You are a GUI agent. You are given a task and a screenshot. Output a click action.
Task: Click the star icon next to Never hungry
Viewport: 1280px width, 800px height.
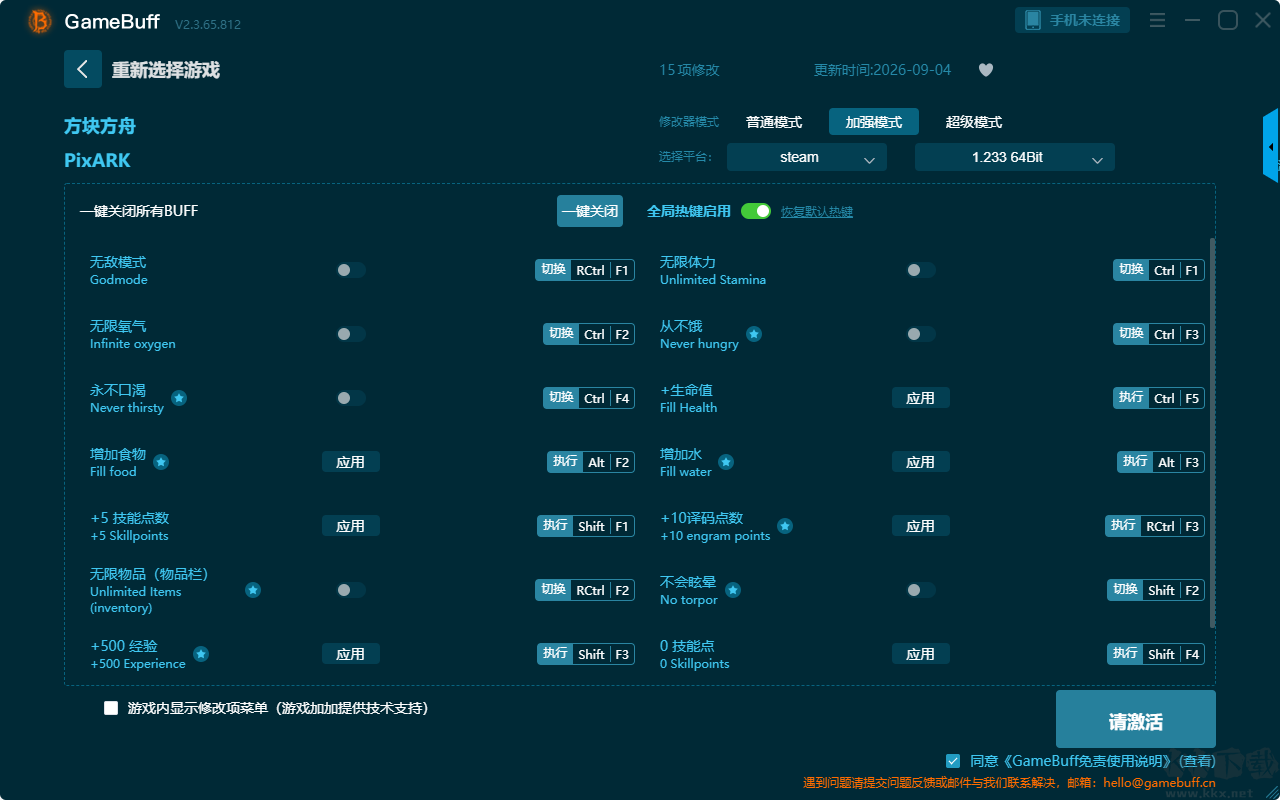point(754,334)
